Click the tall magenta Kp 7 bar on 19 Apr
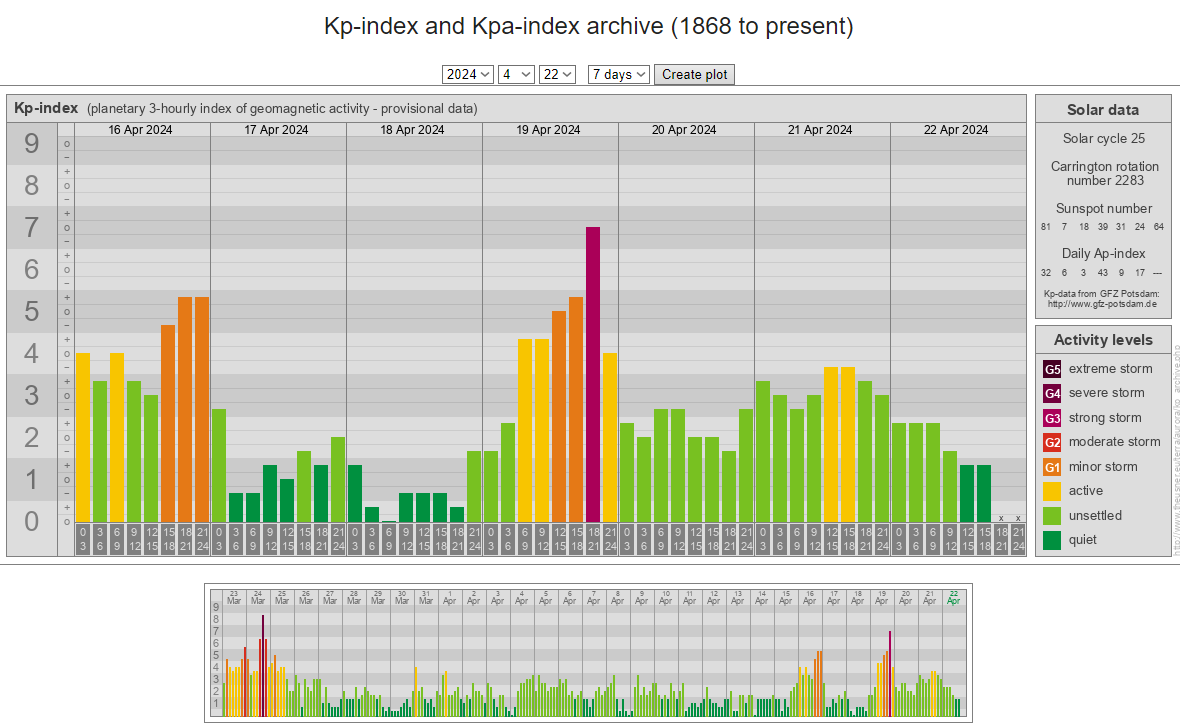 (x=593, y=374)
